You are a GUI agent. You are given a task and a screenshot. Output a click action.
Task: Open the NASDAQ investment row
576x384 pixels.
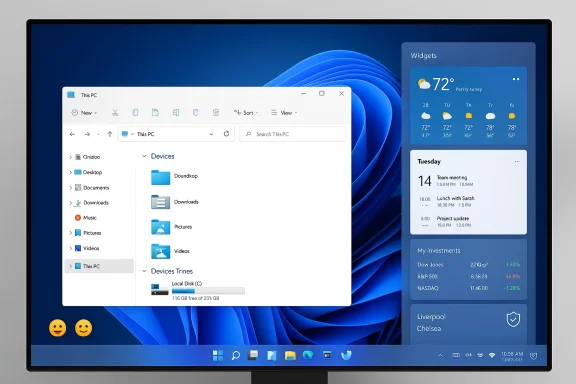click(x=468, y=288)
